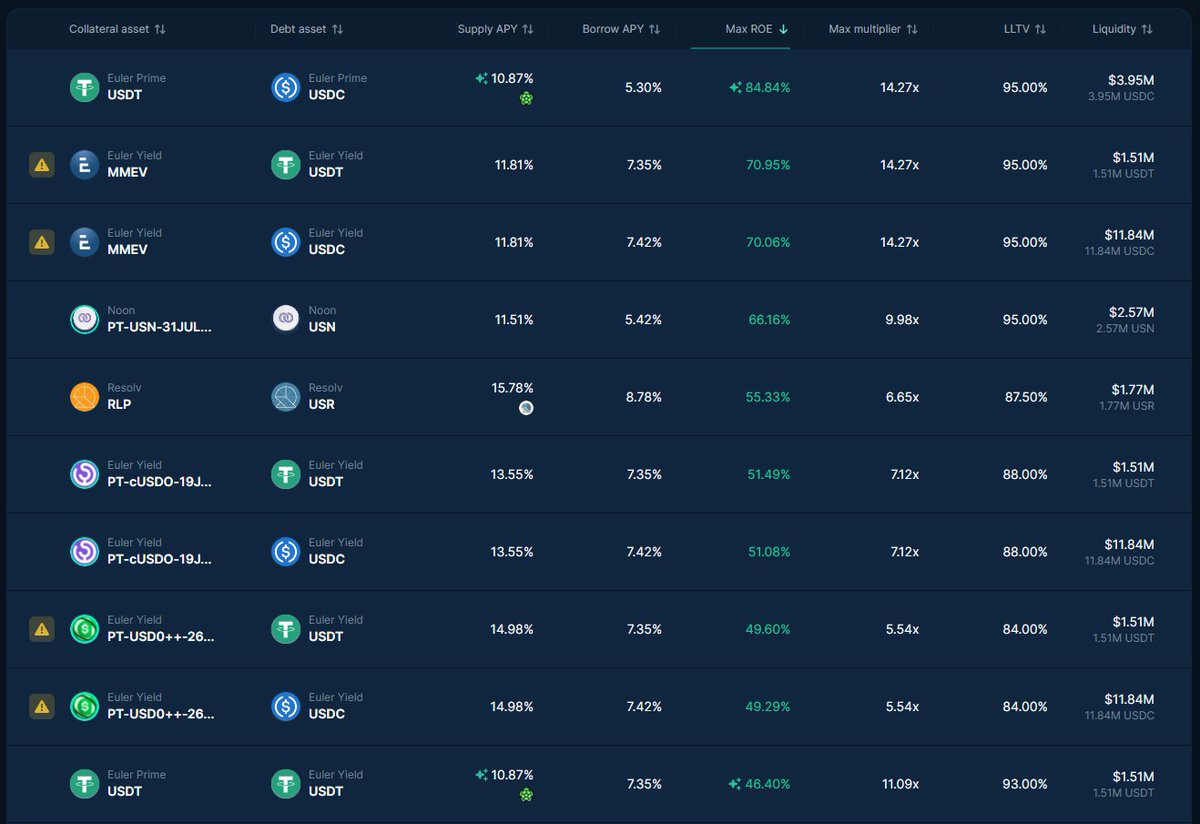
Task: Sort by Max multiplier column arrows
Action: [912, 29]
